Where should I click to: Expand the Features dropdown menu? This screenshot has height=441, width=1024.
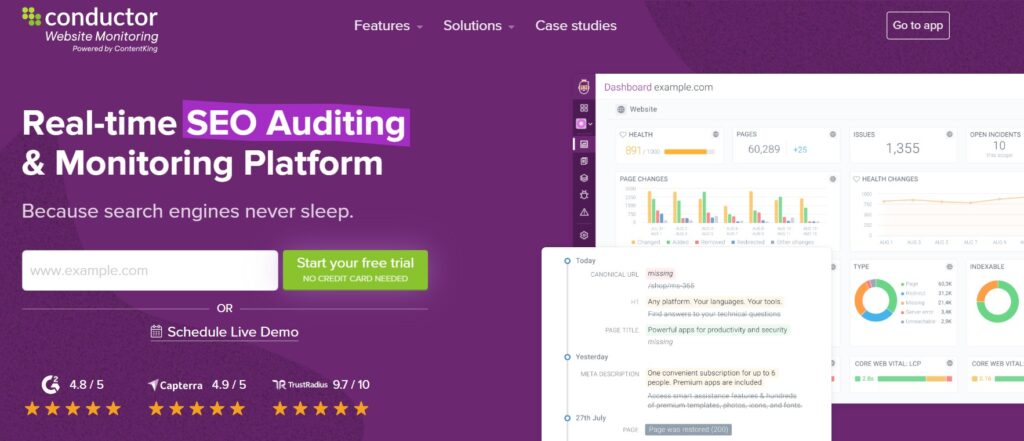point(388,26)
